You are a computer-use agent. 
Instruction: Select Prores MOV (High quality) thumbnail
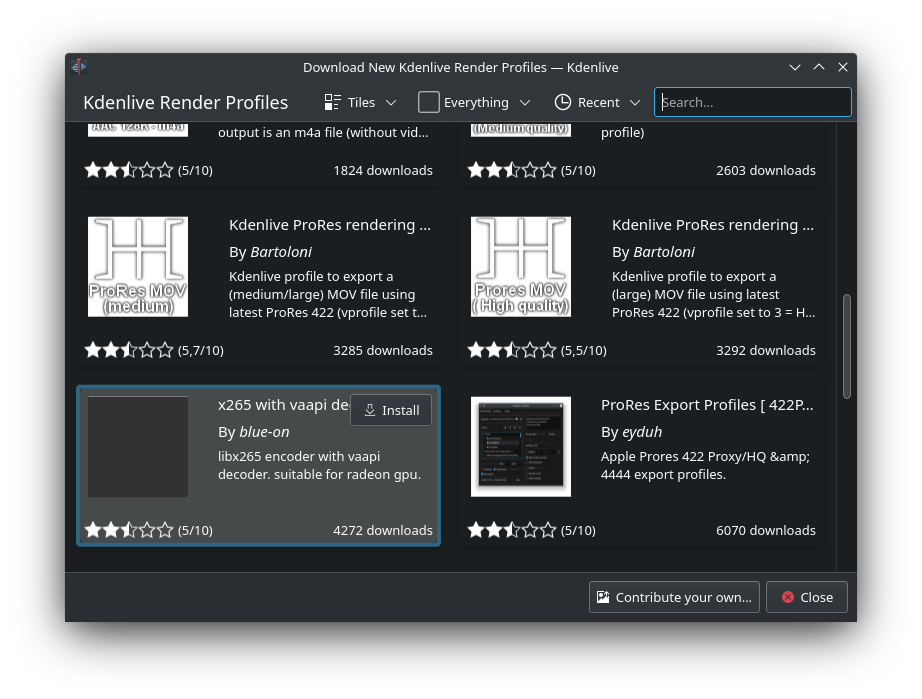tap(521, 267)
